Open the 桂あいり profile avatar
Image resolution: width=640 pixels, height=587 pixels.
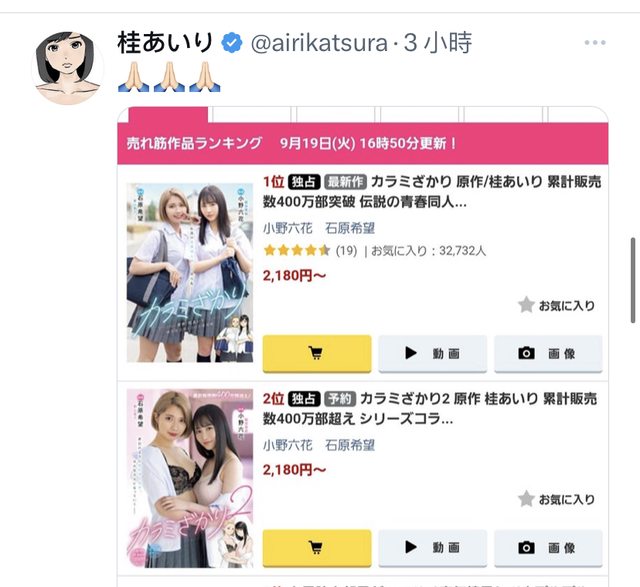coord(68,67)
